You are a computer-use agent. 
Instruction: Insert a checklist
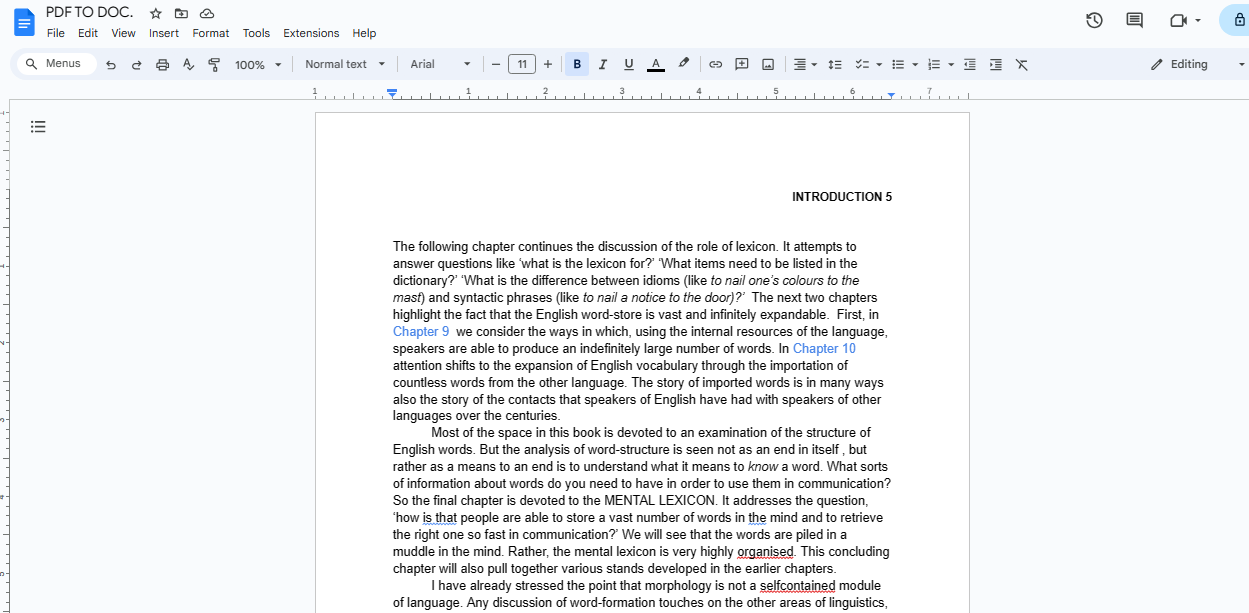coord(862,64)
